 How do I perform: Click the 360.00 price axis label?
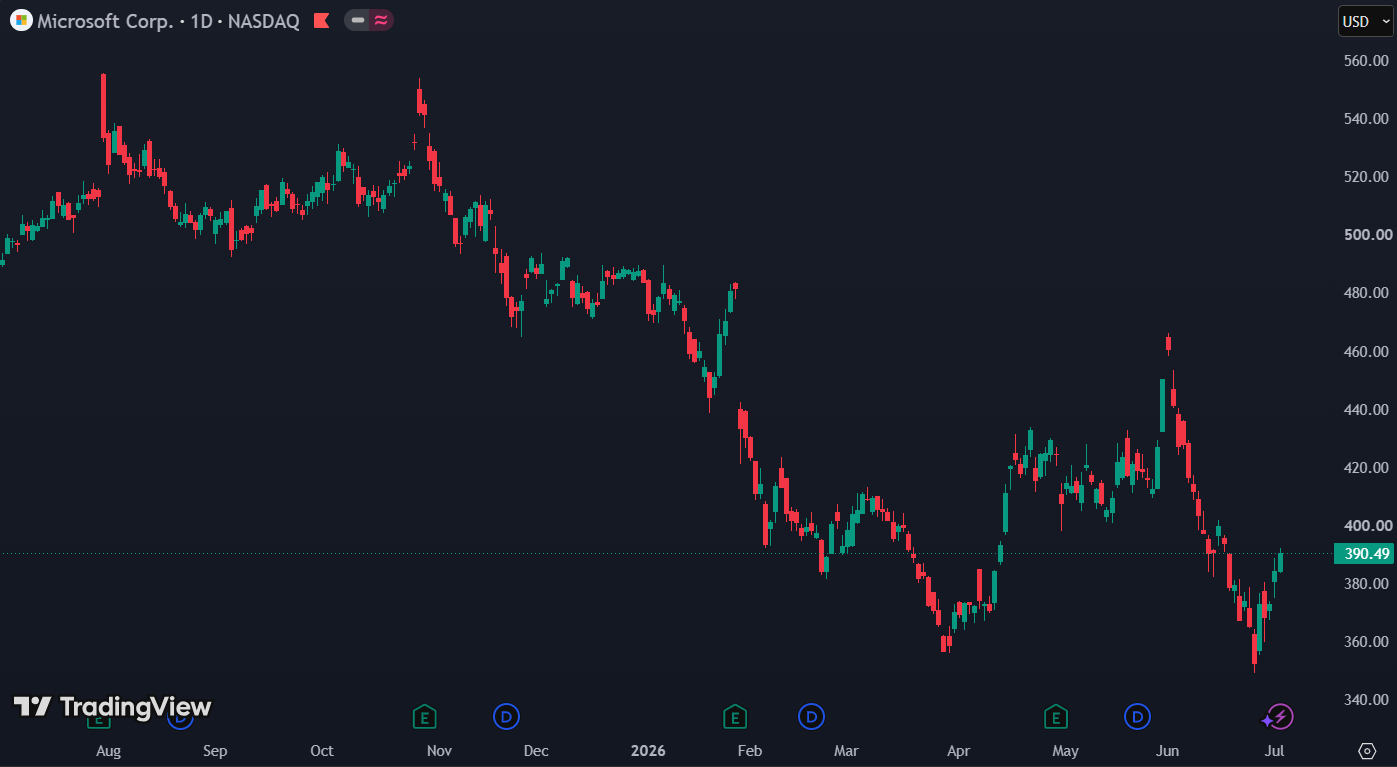click(1367, 641)
